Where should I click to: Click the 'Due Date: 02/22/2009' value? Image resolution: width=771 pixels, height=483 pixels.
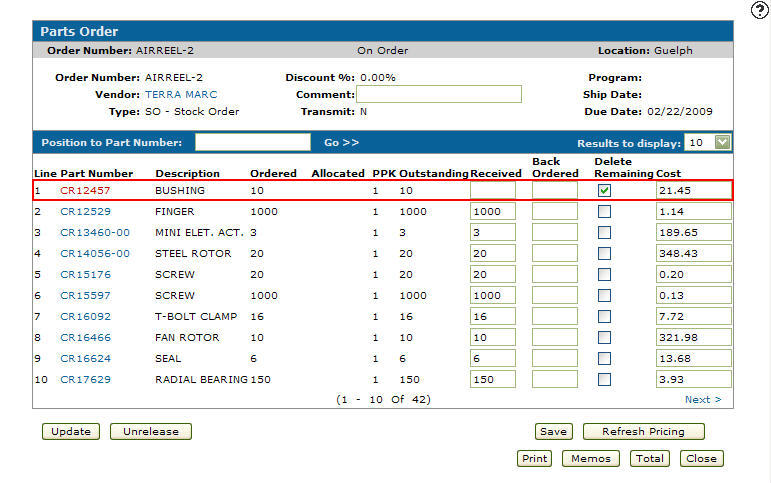(x=680, y=112)
